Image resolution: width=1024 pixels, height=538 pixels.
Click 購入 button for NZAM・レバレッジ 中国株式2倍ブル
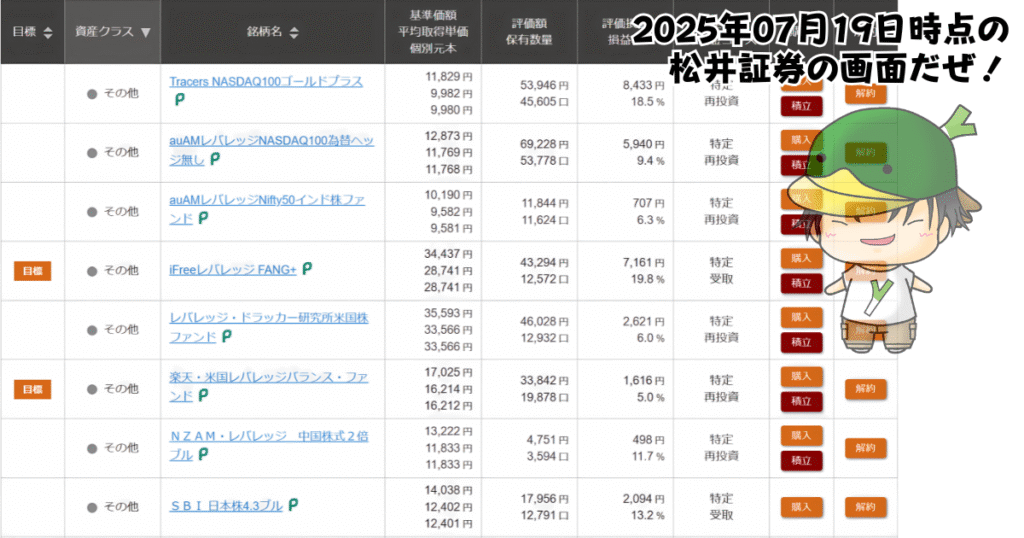(801, 435)
